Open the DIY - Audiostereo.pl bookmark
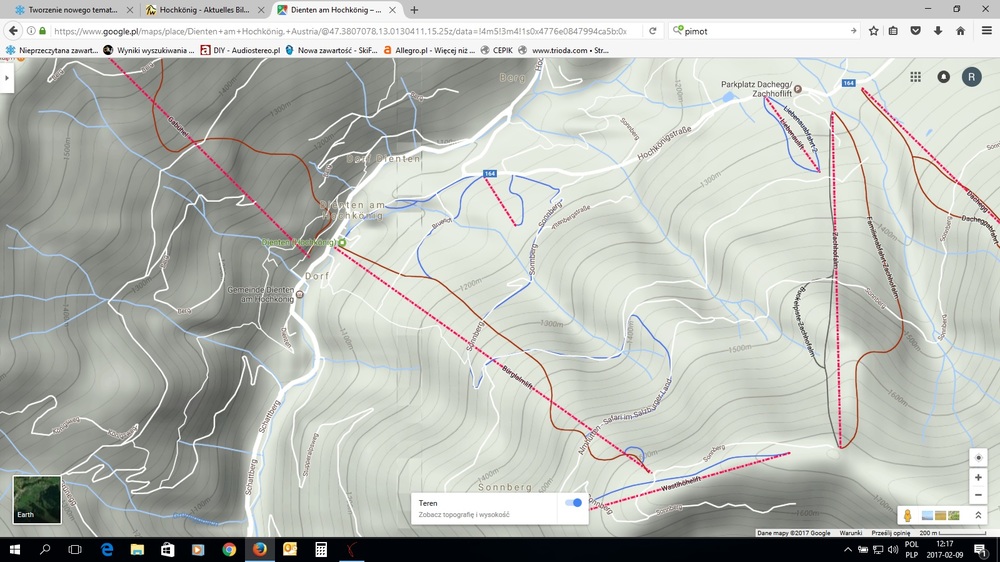The width and height of the screenshot is (1000, 562). click(240, 50)
